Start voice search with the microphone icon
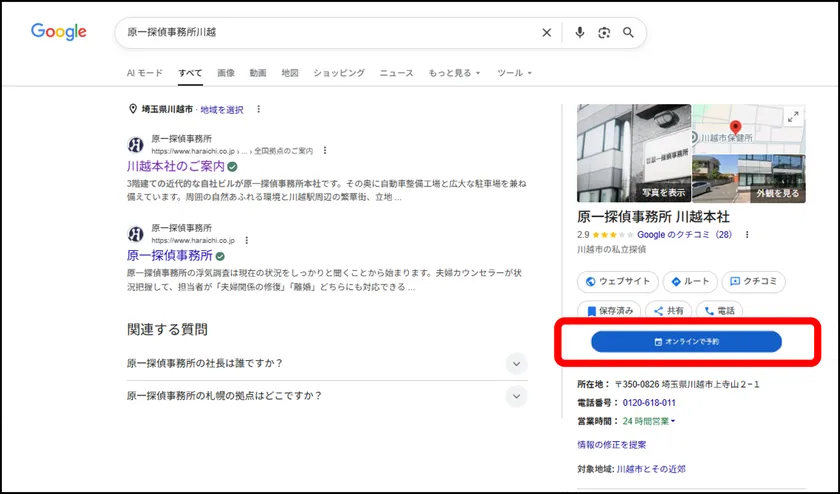Screen dimensions: 840x494 [x=579, y=33]
